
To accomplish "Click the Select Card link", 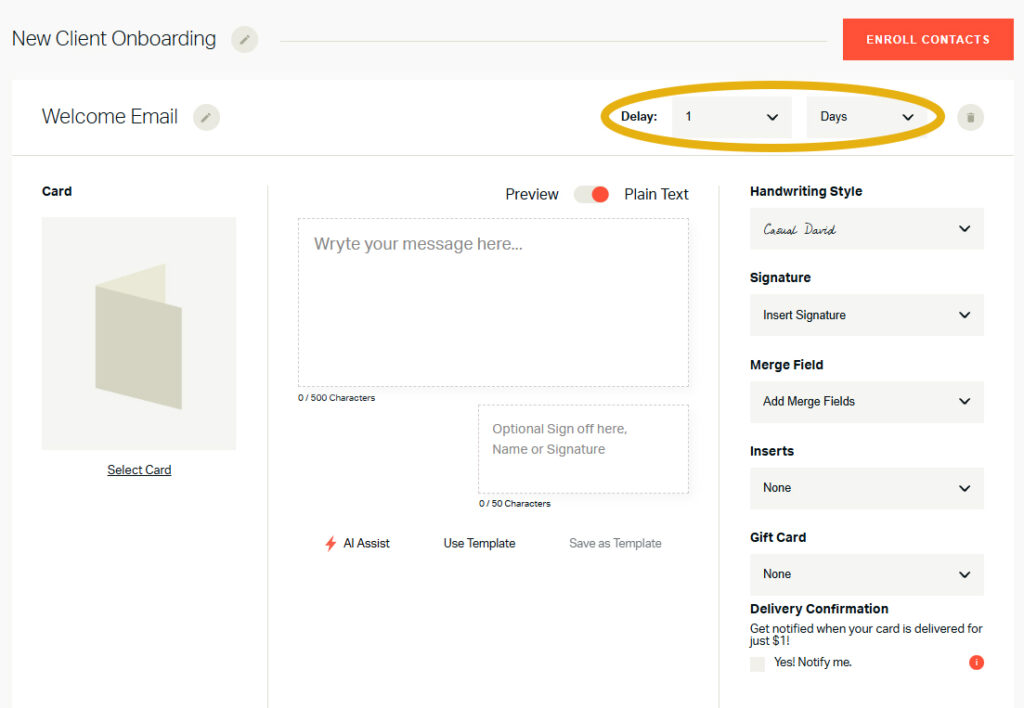I will (x=139, y=470).
